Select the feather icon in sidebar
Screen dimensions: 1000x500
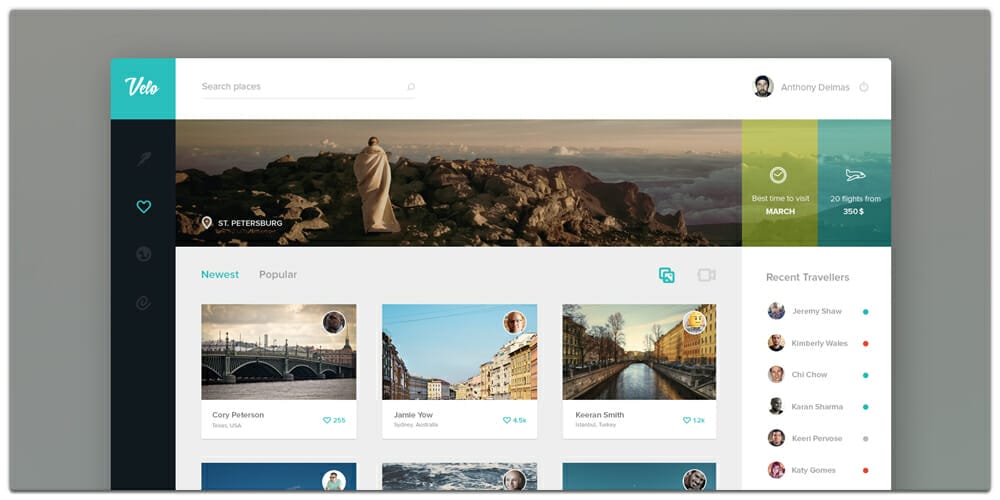[x=143, y=159]
